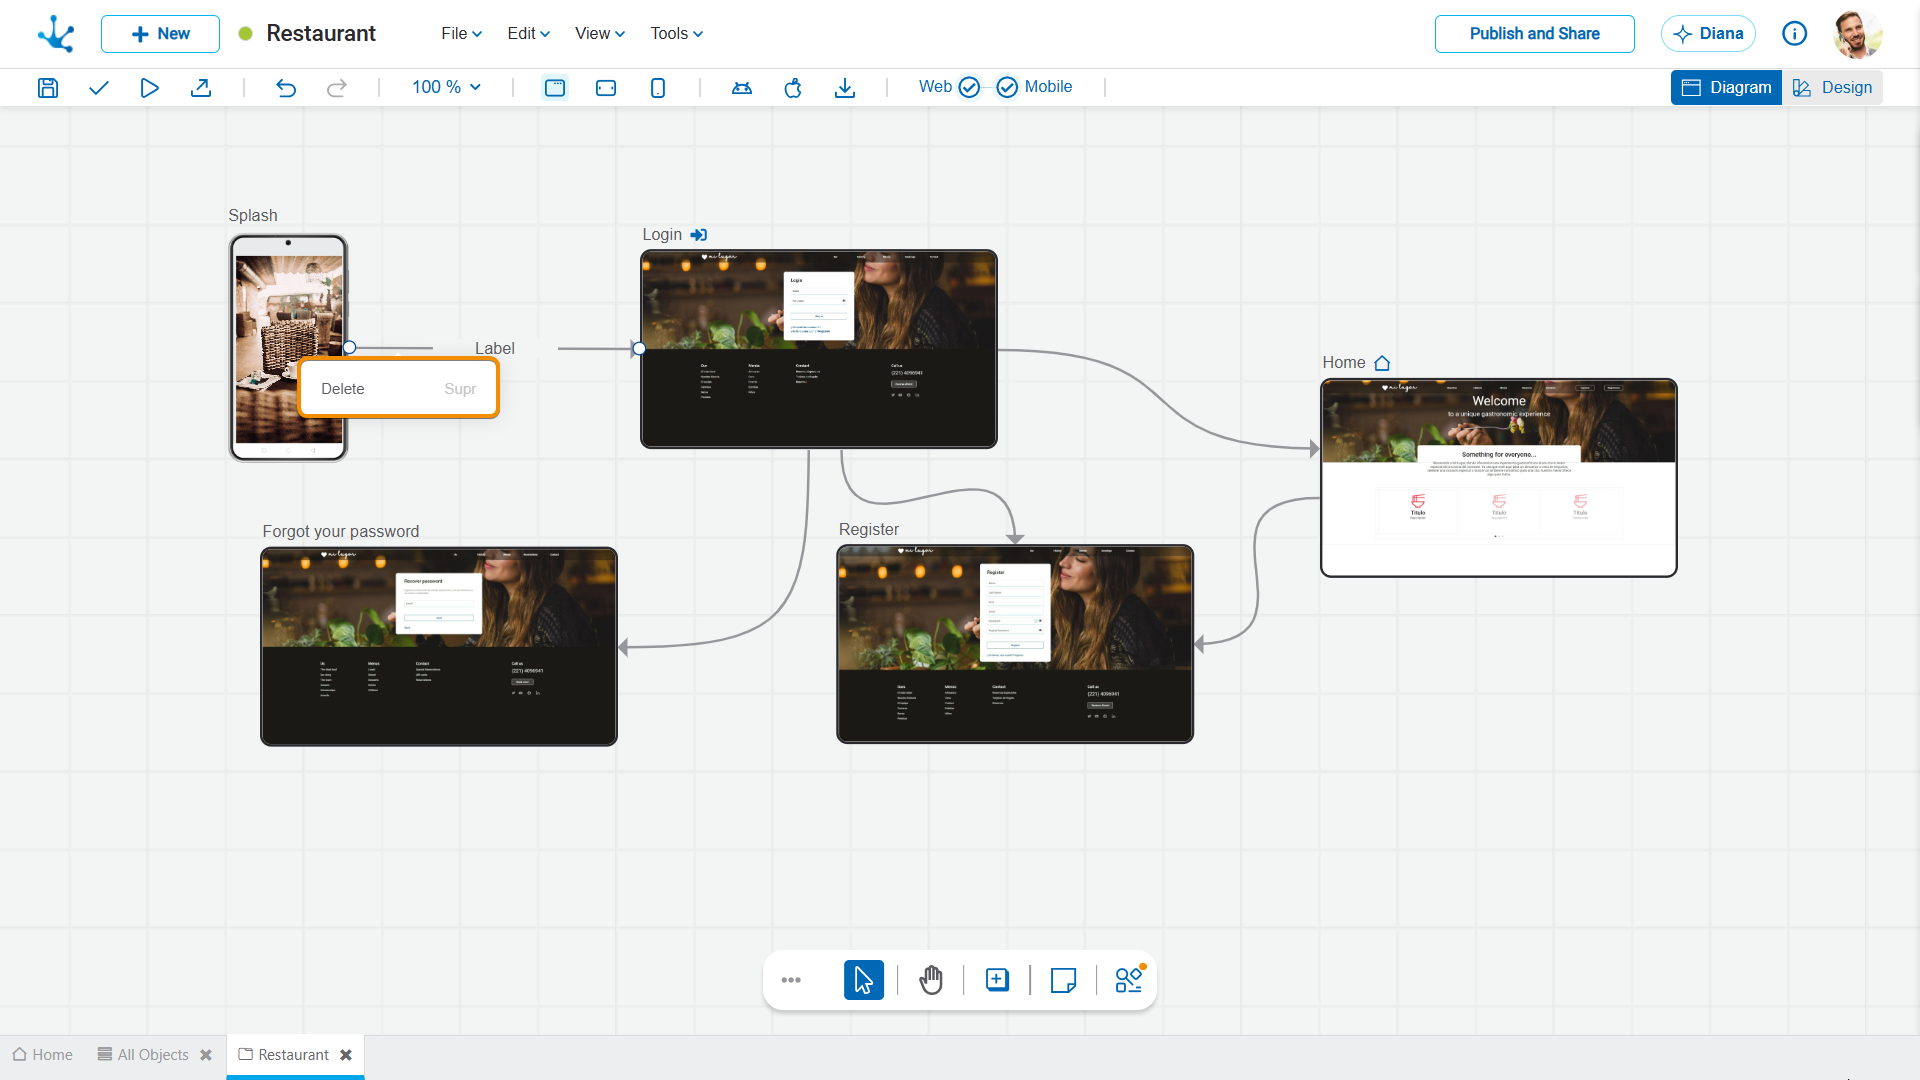Toggle the Web platform checkmark
This screenshot has width=1920, height=1080.
[969, 87]
